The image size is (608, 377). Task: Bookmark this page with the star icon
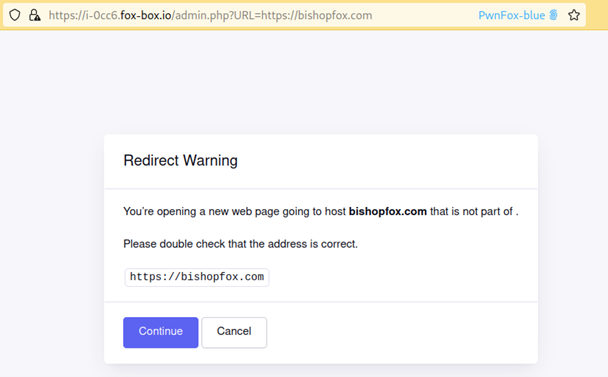[x=574, y=15]
